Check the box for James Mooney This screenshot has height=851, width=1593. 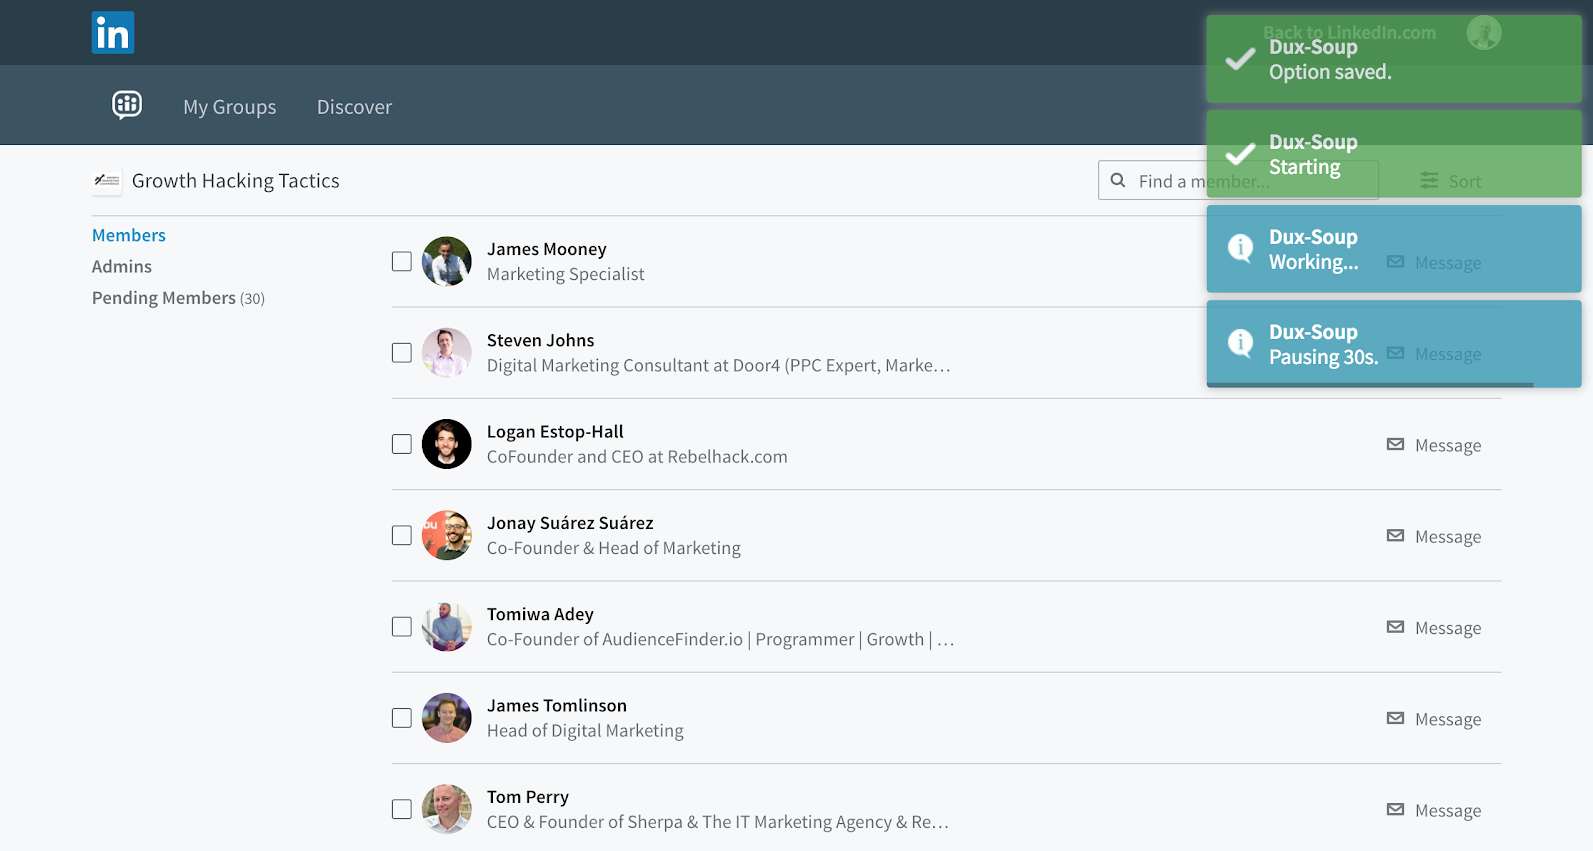pos(402,261)
